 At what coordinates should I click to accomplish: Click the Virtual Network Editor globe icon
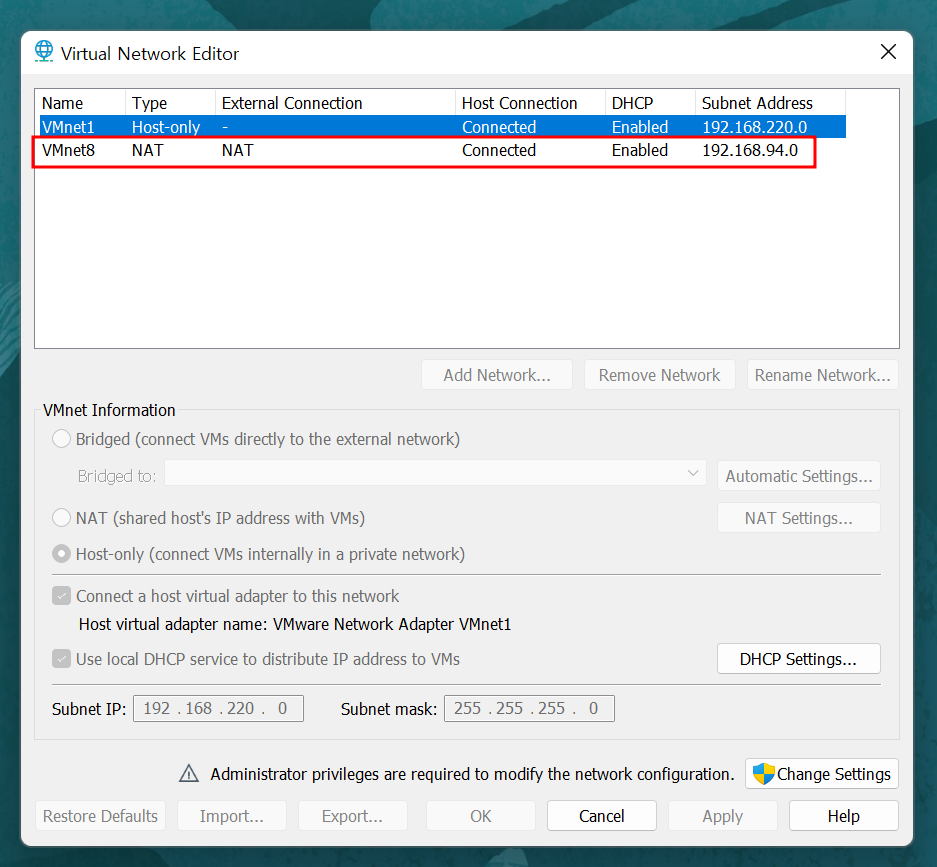[44, 51]
